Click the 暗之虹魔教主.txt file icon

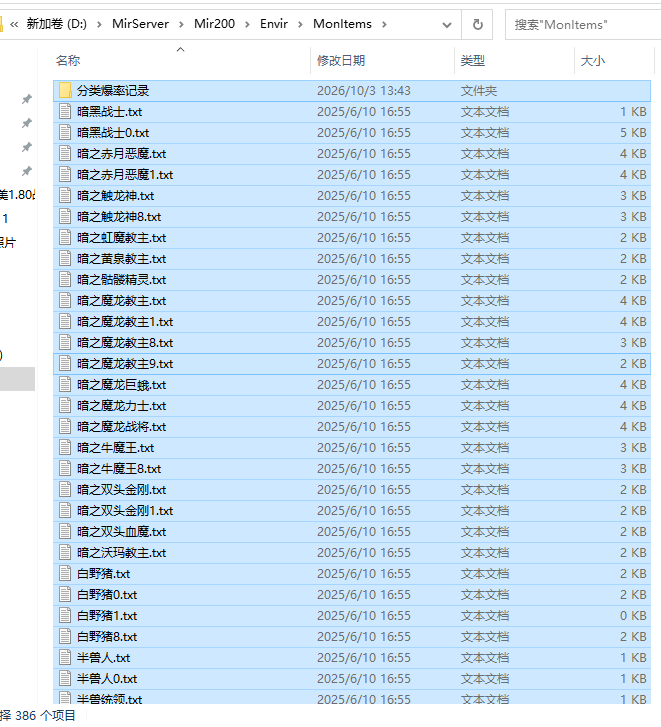65,237
